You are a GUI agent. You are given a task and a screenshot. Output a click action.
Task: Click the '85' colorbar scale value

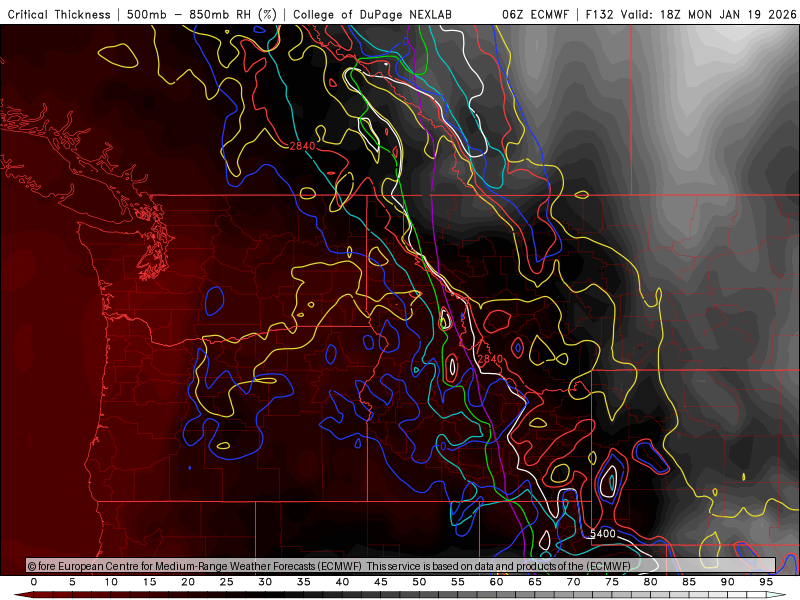(689, 582)
